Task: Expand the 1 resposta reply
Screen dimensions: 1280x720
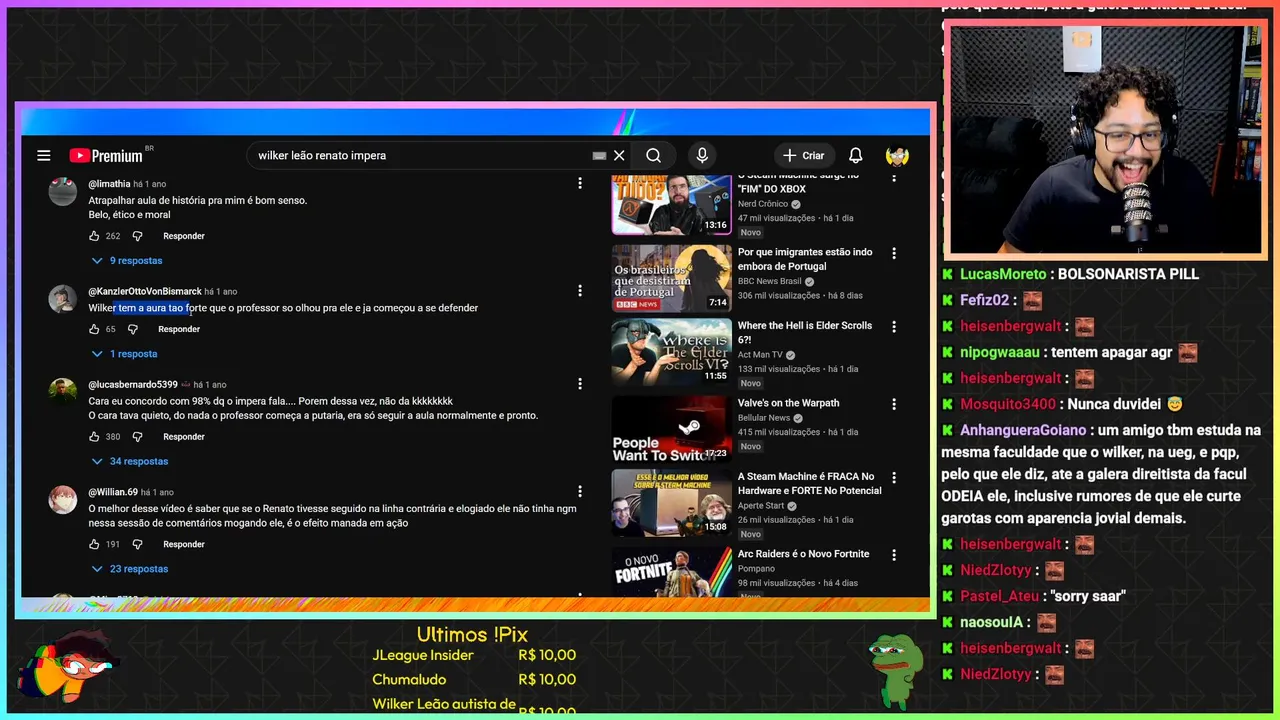Action: pyautogui.click(x=124, y=354)
